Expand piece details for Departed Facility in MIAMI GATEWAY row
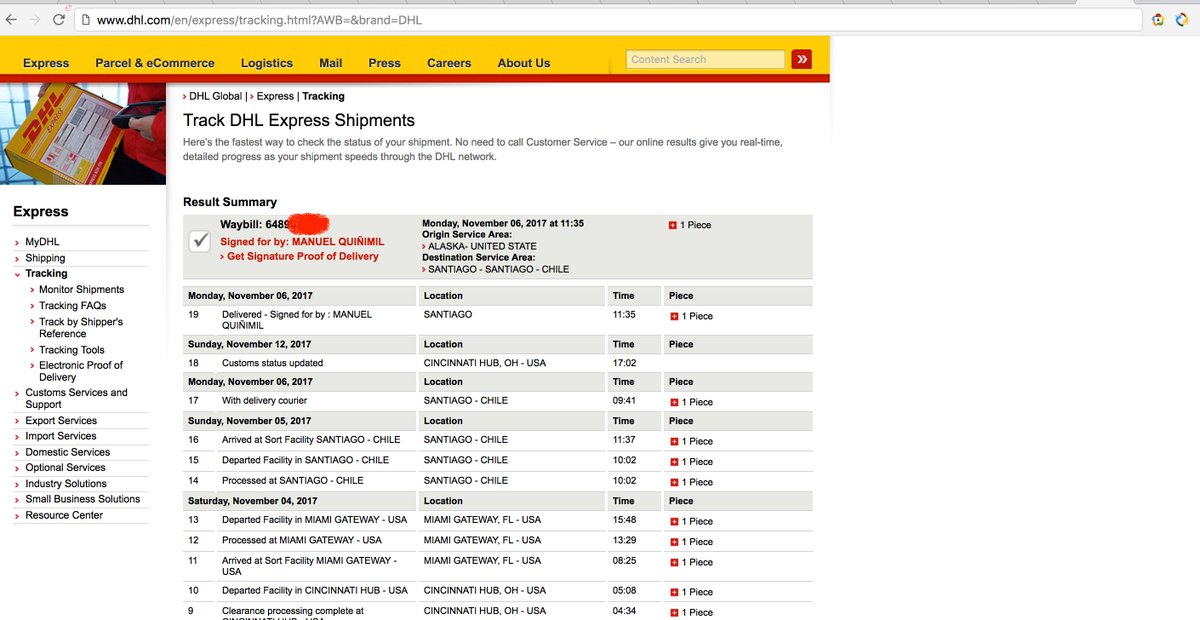Viewport: 1200px width, 620px height. [x=673, y=522]
